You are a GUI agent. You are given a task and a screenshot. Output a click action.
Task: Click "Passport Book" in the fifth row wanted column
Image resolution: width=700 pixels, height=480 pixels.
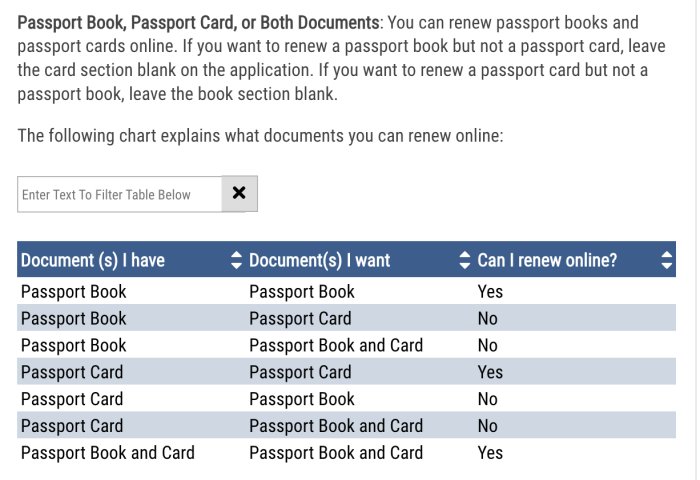[x=302, y=399]
